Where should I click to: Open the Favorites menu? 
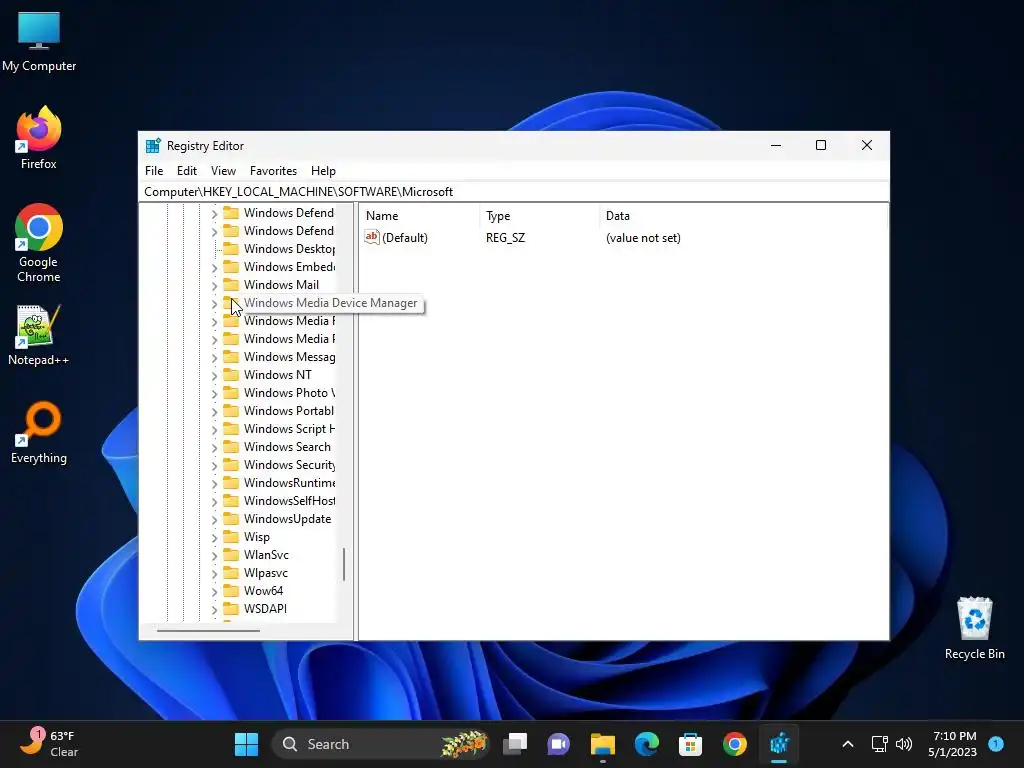click(273, 170)
